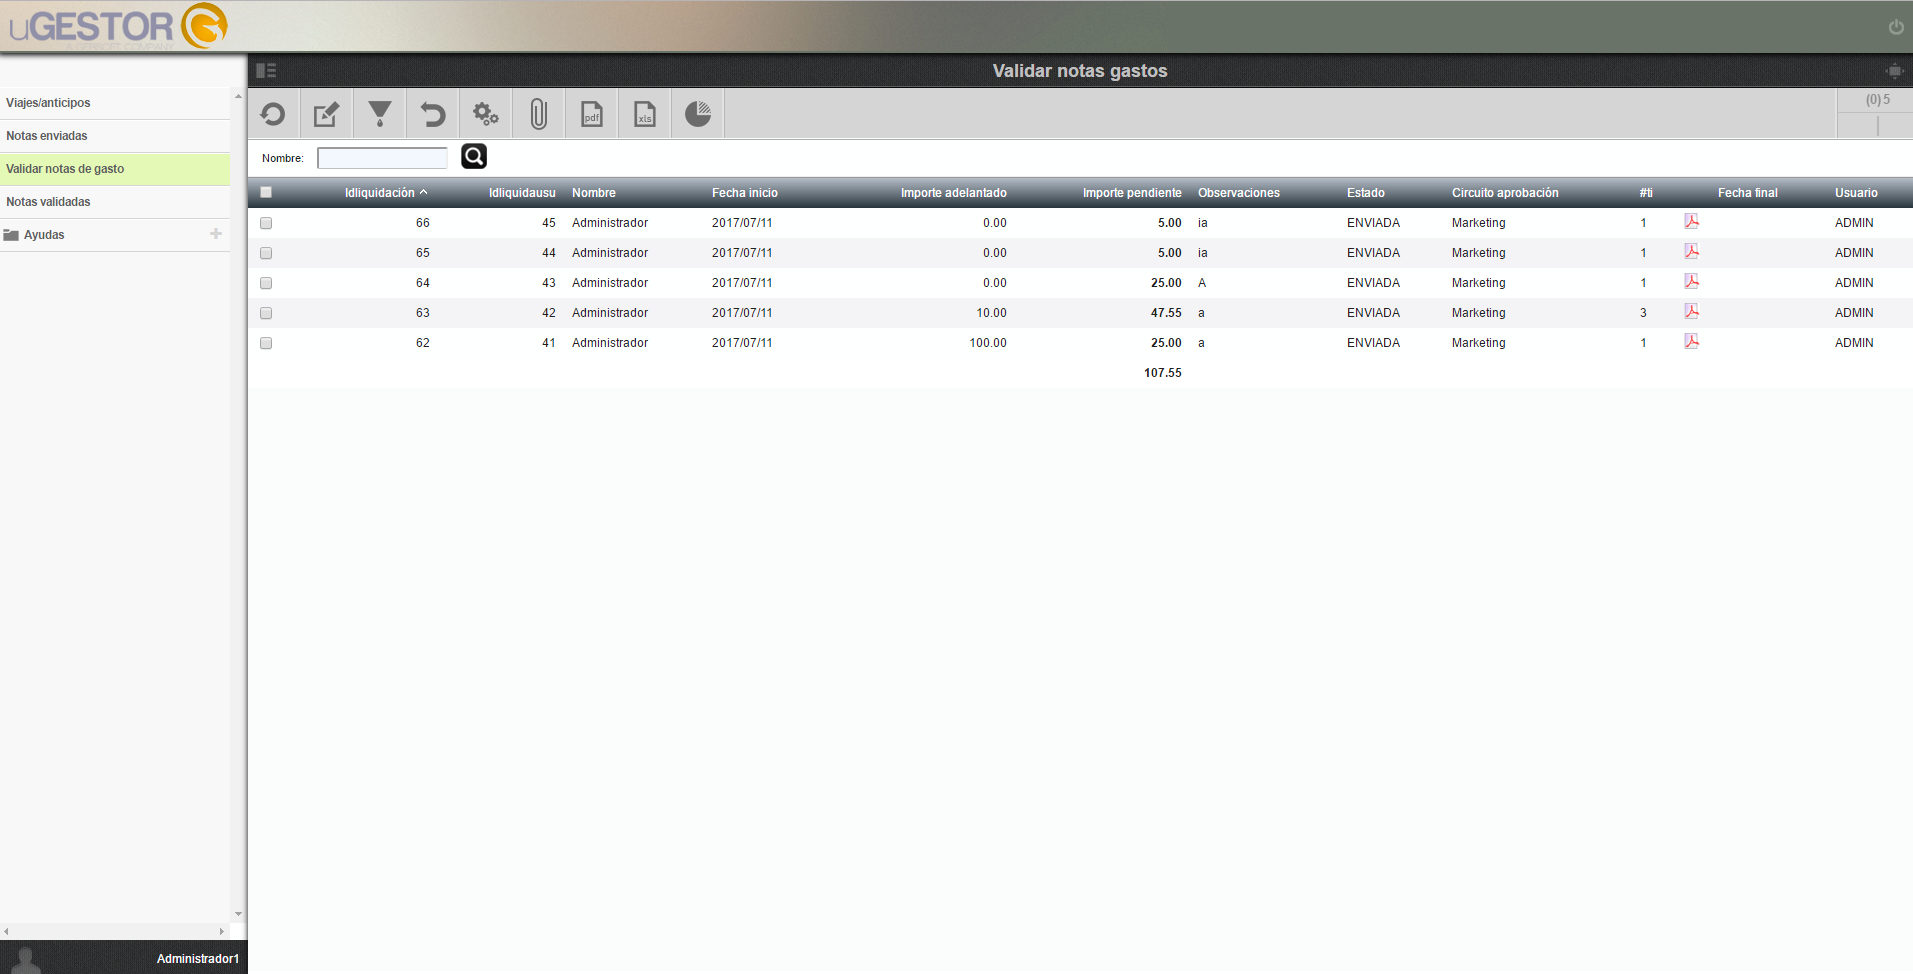The height and width of the screenshot is (974, 1913).
Task: Check the row for liquidación 63
Action: point(266,313)
